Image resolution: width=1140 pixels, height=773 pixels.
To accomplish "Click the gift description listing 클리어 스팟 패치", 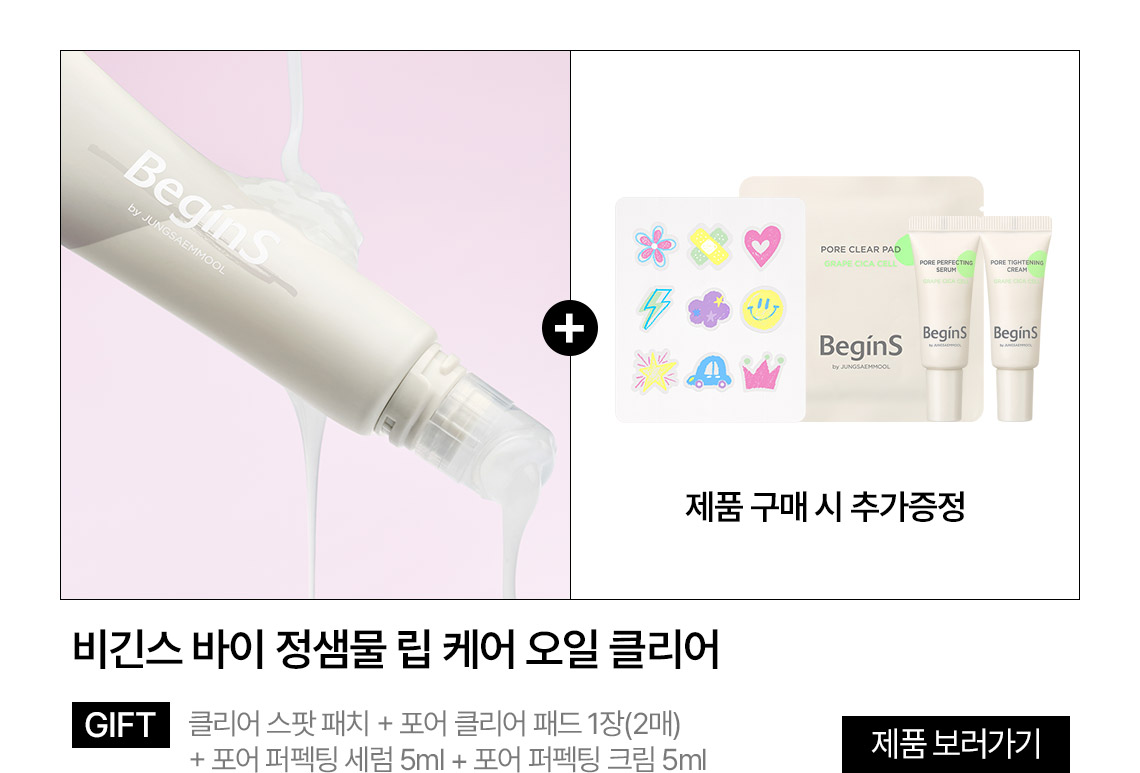I will click(x=447, y=741).
